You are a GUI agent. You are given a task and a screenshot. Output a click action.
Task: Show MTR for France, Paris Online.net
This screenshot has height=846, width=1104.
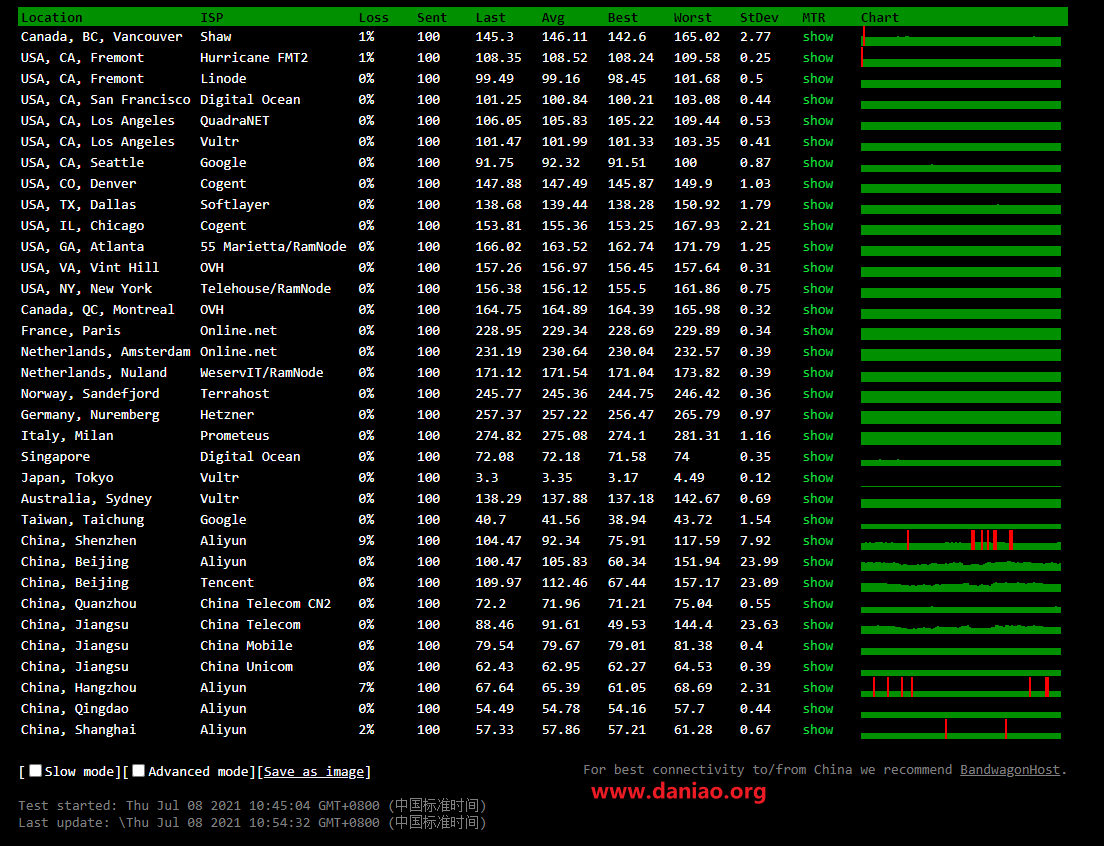click(817, 331)
